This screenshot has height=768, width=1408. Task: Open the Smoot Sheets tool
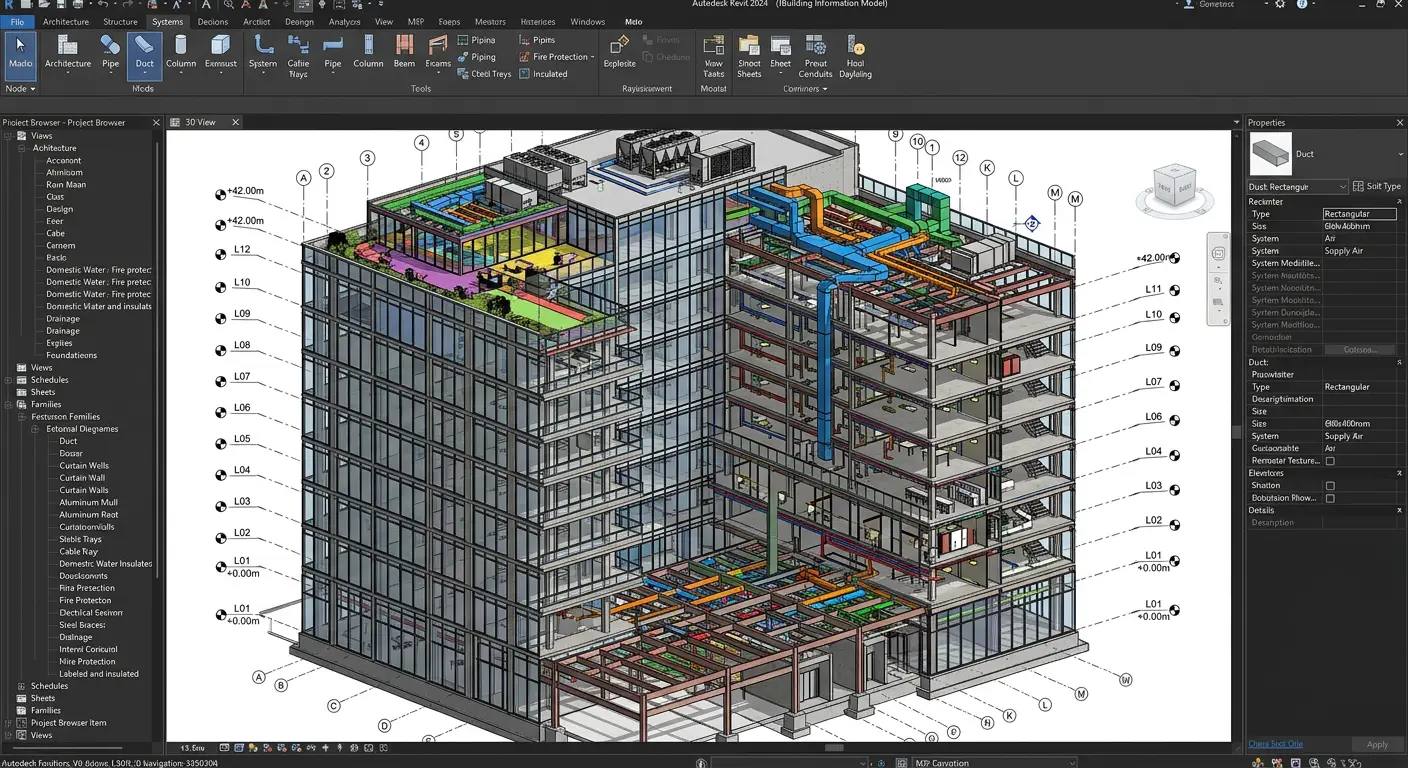point(749,55)
